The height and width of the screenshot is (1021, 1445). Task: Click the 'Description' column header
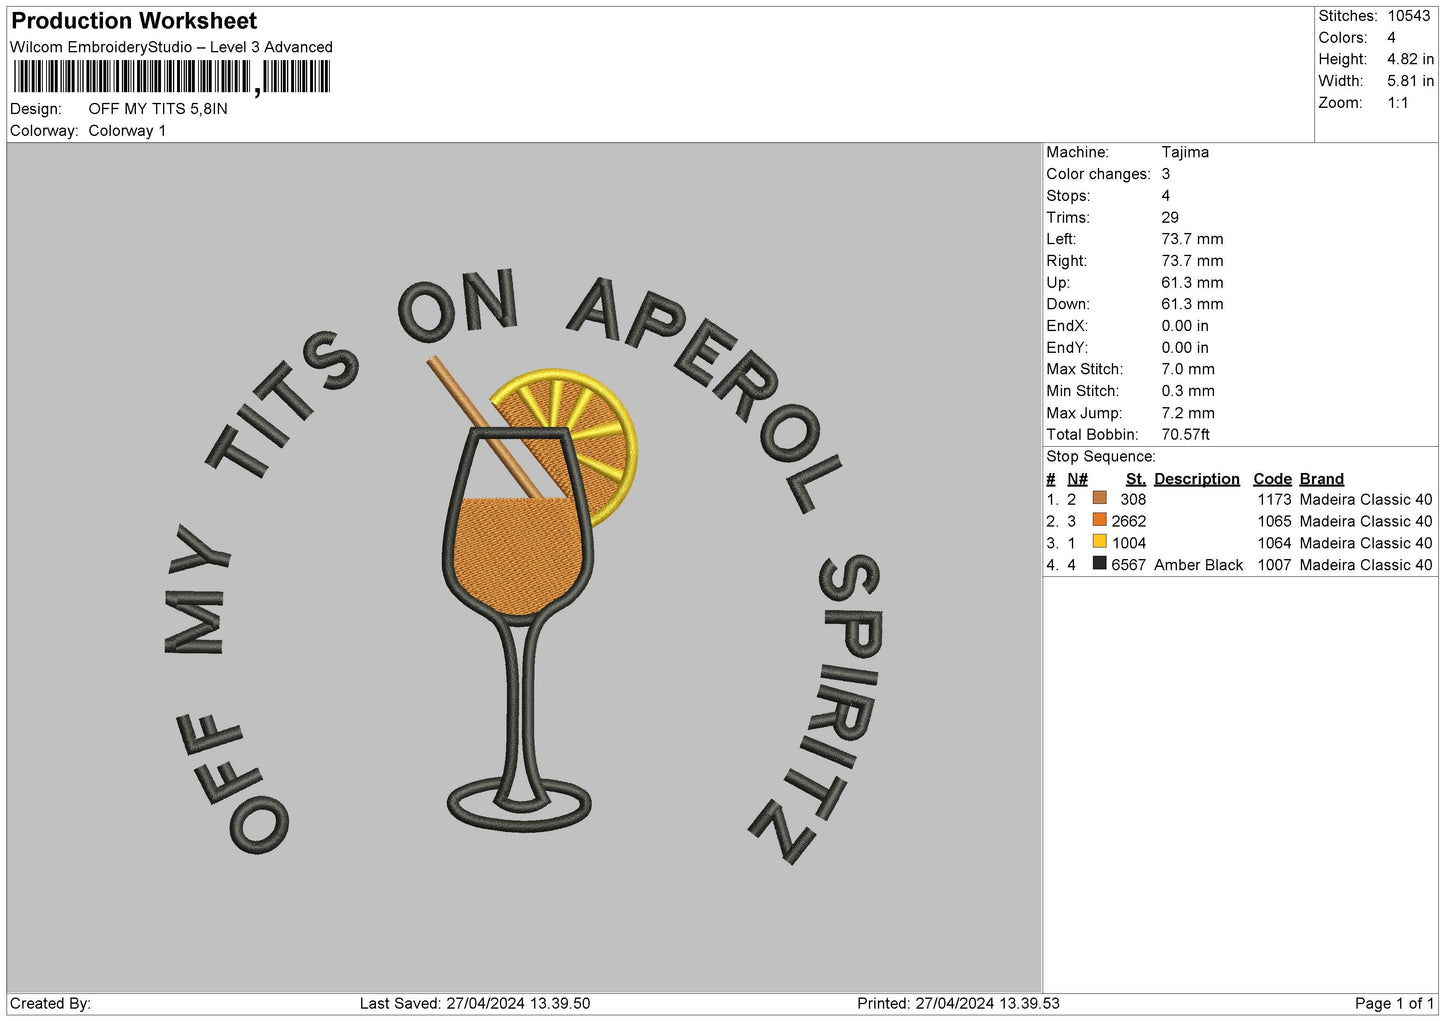click(x=1196, y=479)
